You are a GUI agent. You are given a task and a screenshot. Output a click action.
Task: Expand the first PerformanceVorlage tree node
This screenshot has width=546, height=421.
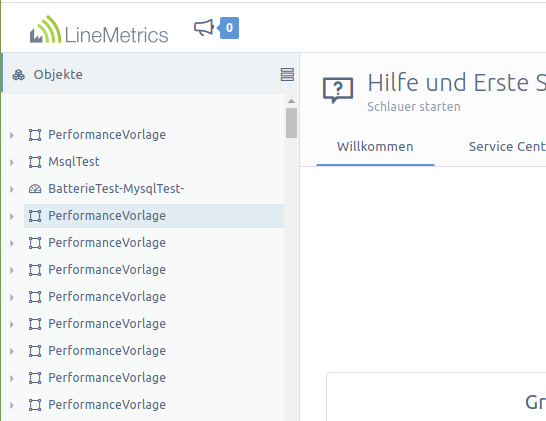point(12,135)
